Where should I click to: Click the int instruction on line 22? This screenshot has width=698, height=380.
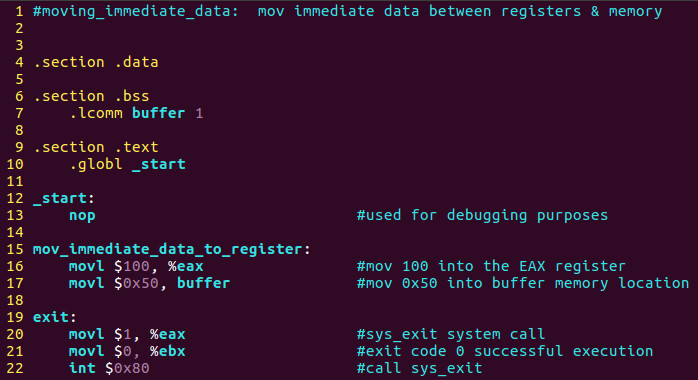click(82, 368)
